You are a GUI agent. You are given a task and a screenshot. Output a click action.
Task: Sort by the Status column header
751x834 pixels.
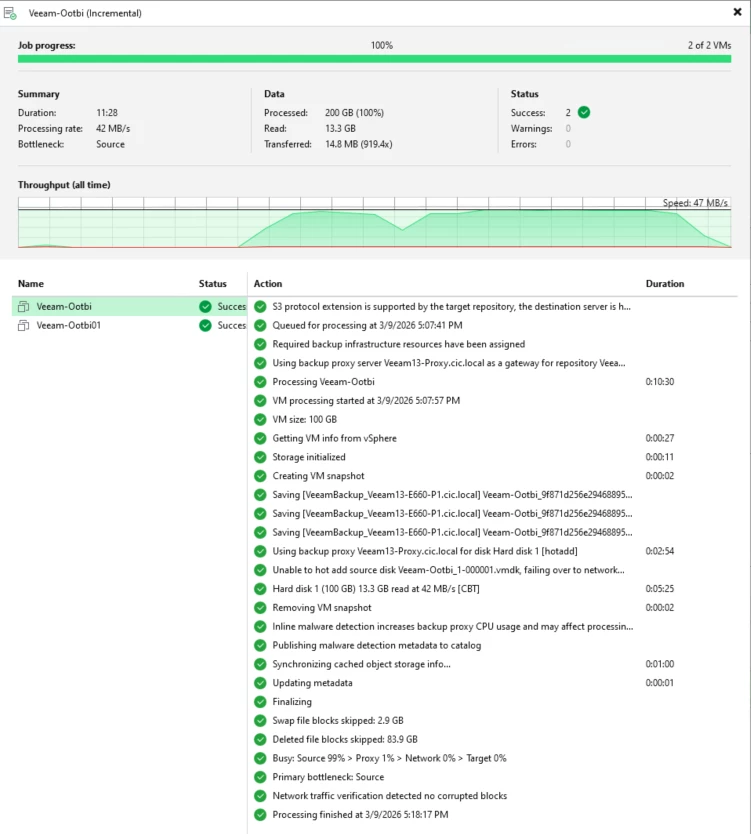pyautogui.click(x=213, y=283)
